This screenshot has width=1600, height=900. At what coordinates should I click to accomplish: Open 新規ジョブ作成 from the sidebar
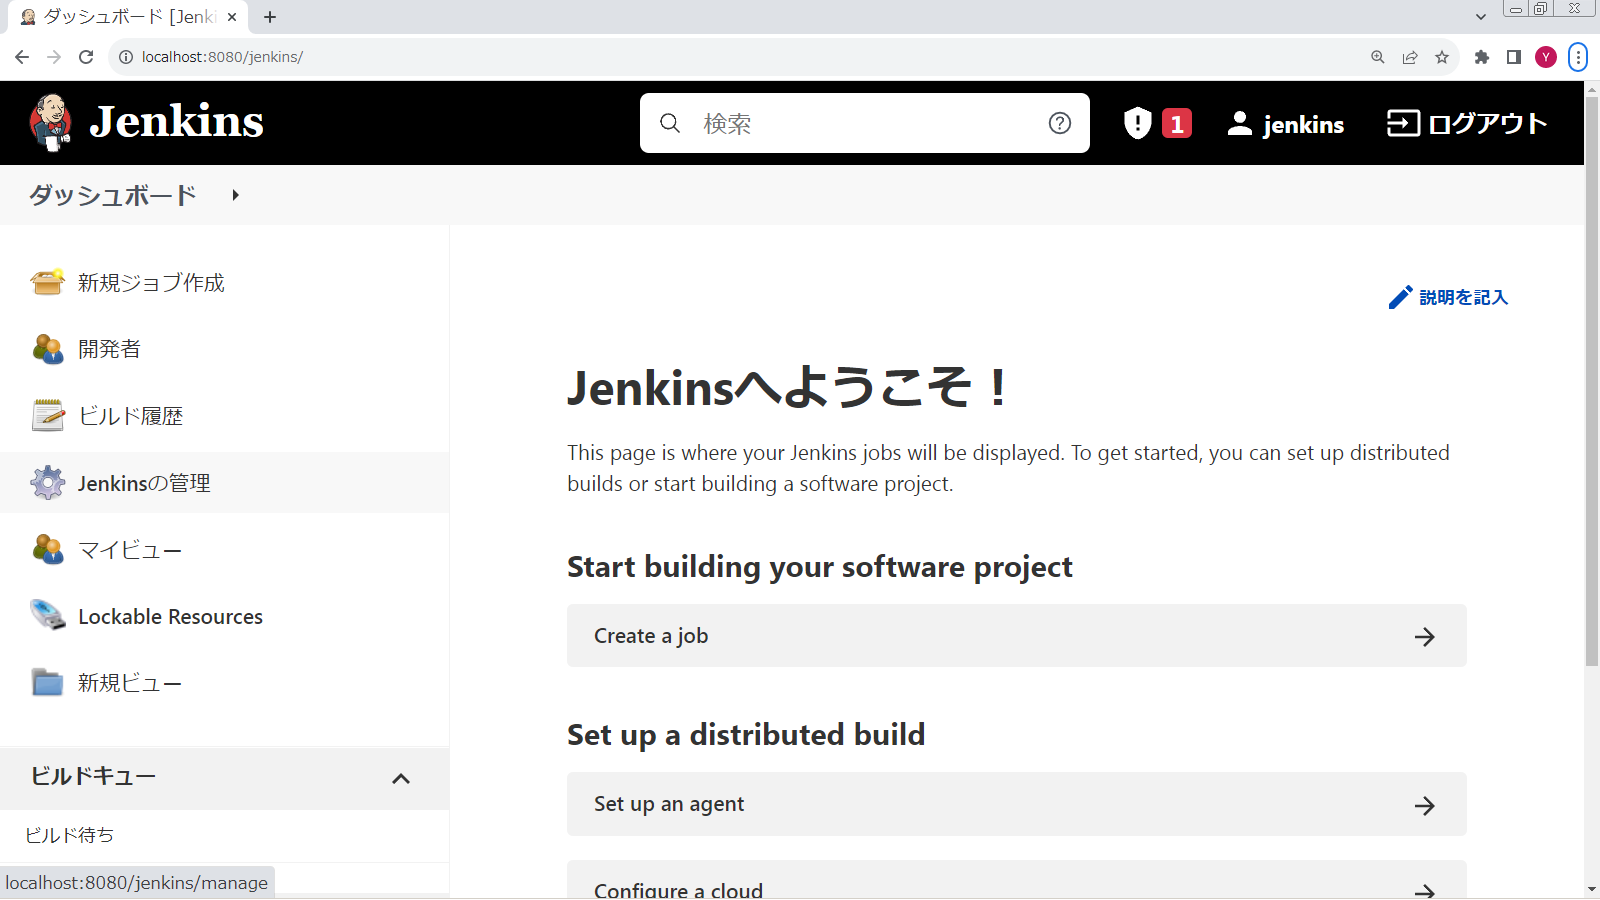(151, 283)
